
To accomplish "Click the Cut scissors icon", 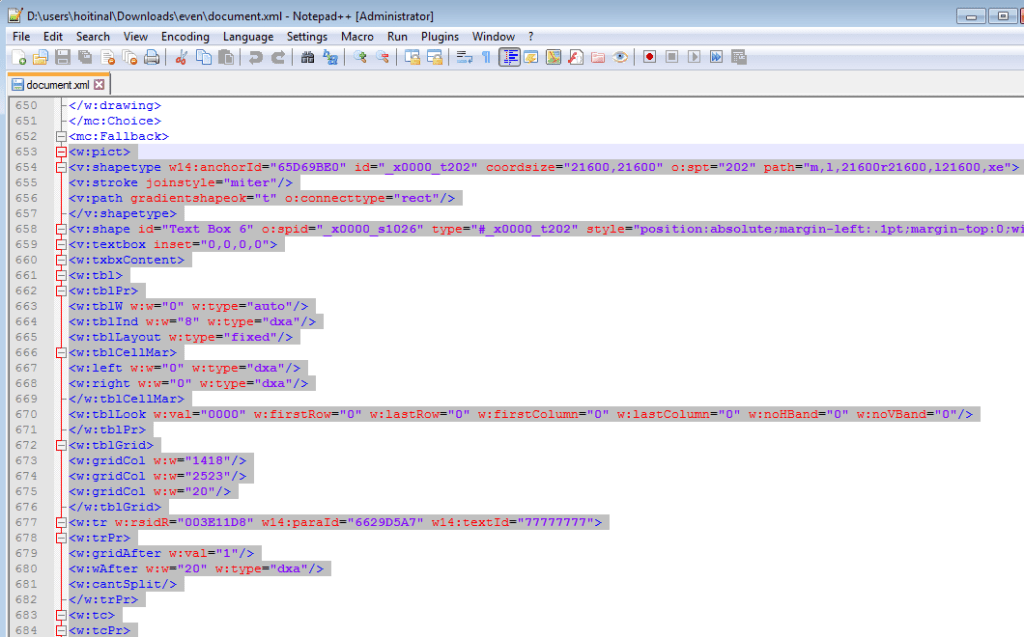I will [182, 58].
